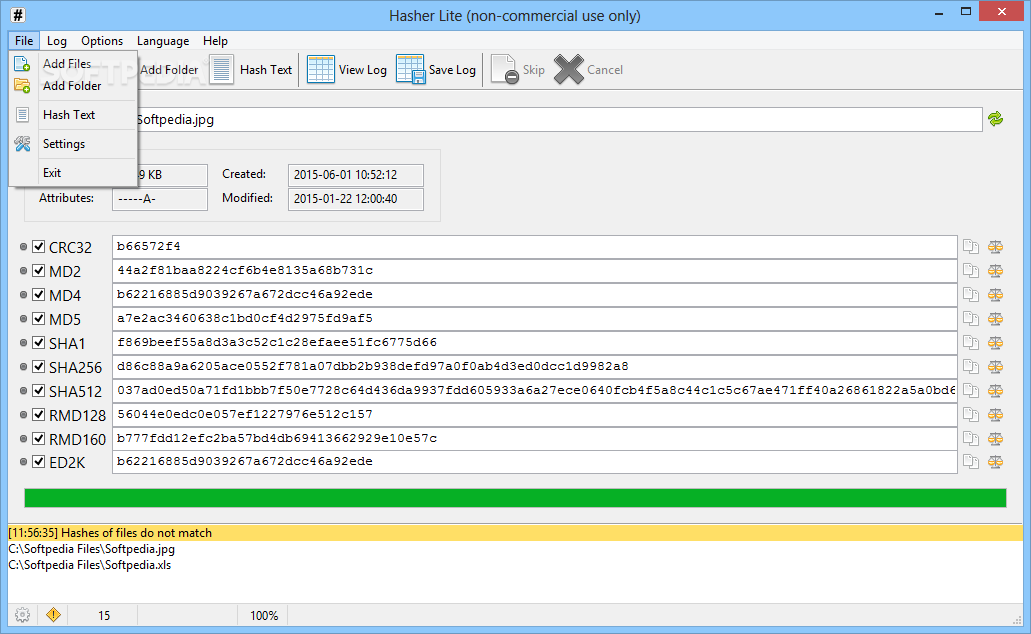Image resolution: width=1031 pixels, height=634 pixels.
Task: Copy the RMD128 hash value
Action: 971,414
